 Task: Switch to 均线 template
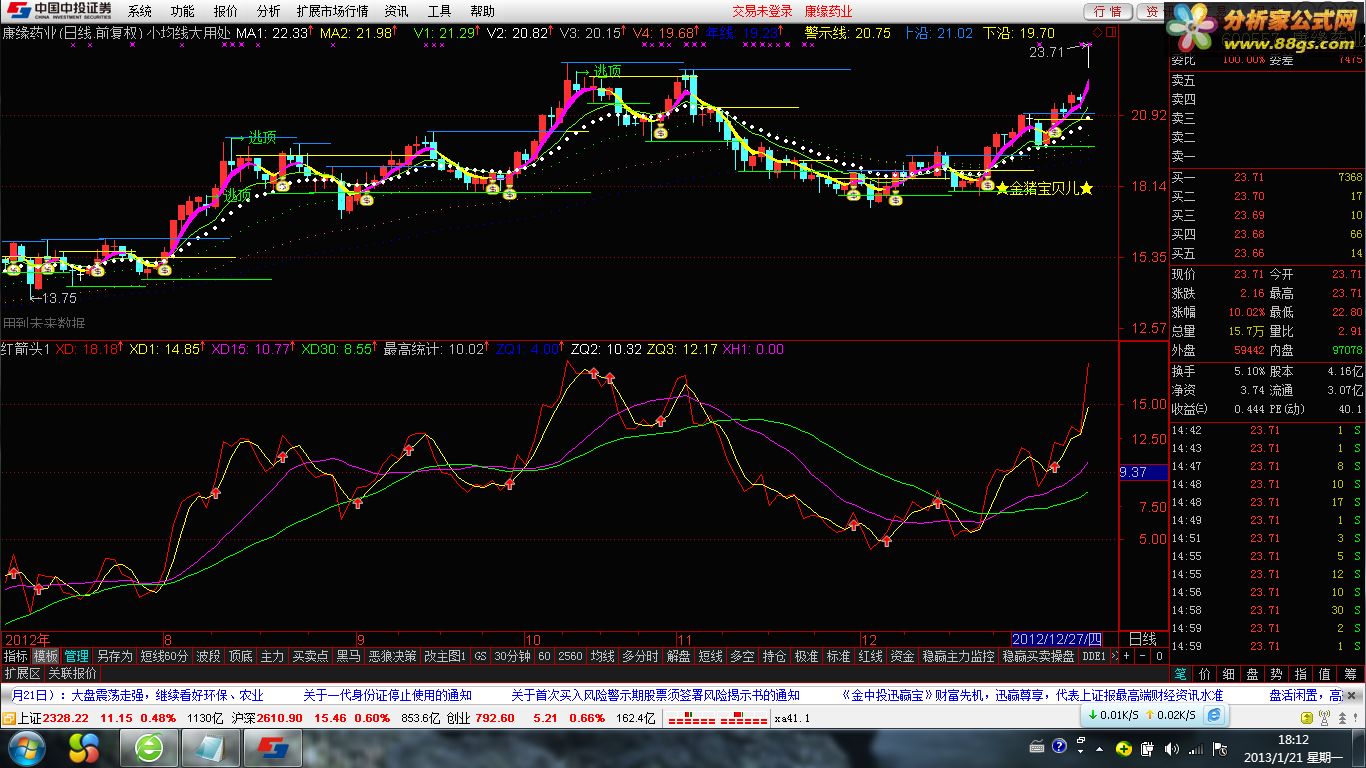(x=602, y=656)
